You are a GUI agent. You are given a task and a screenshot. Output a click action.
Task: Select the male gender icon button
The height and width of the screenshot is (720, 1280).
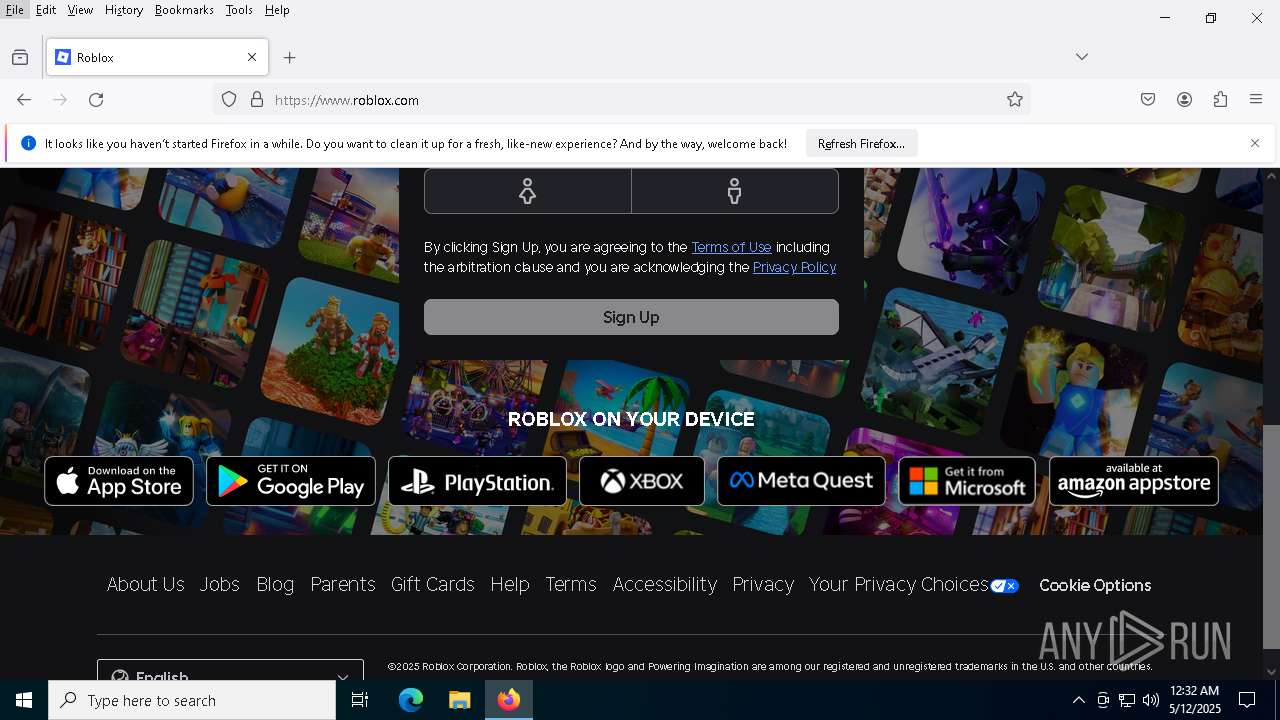(x=735, y=190)
